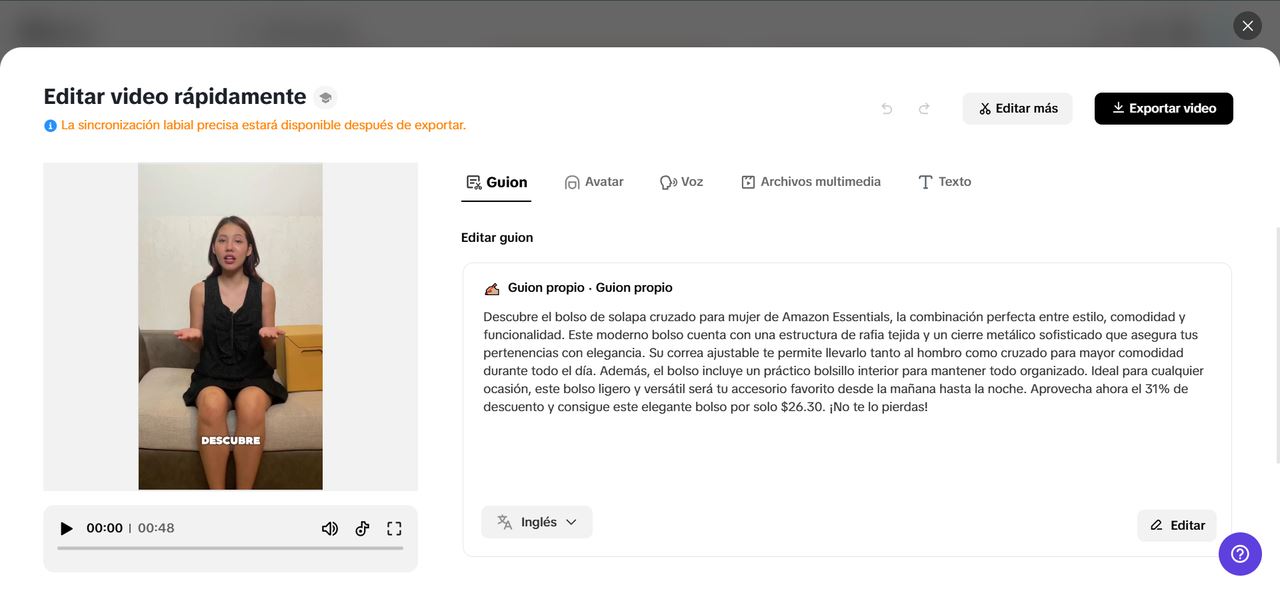Open the help question mark button
The height and width of the screenshot is (593, 1280).
coord(1240,553)
